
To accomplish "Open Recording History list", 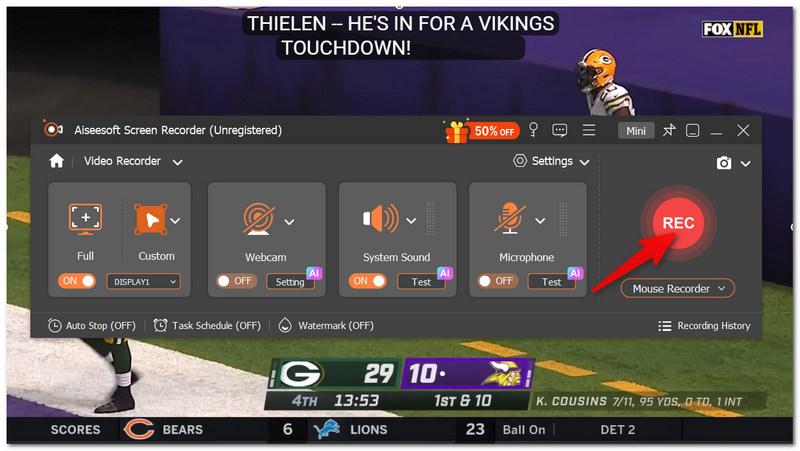I will click(704, 326).
